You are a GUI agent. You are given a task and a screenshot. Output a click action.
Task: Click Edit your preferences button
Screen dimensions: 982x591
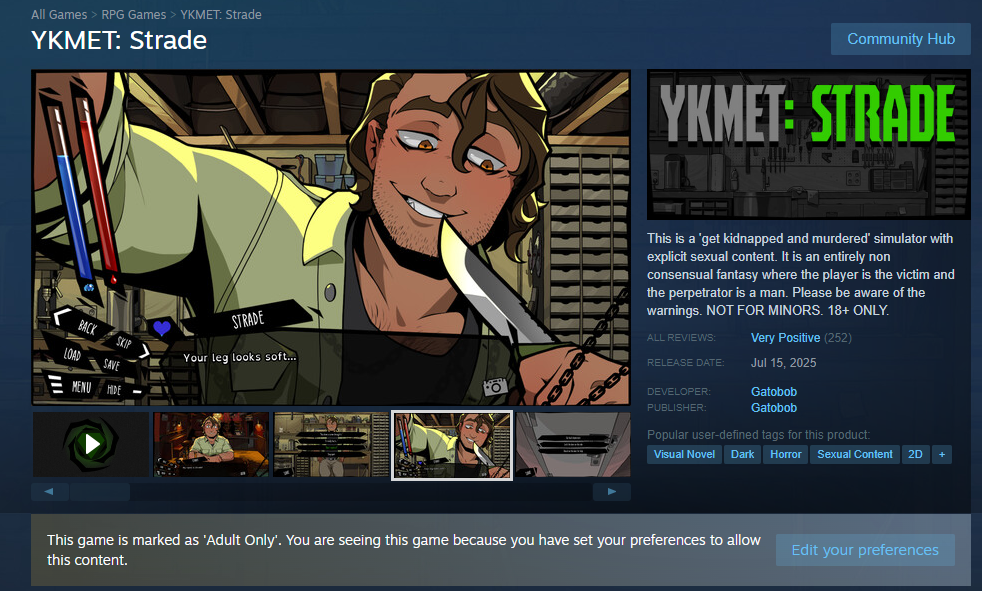click(865, 550)
